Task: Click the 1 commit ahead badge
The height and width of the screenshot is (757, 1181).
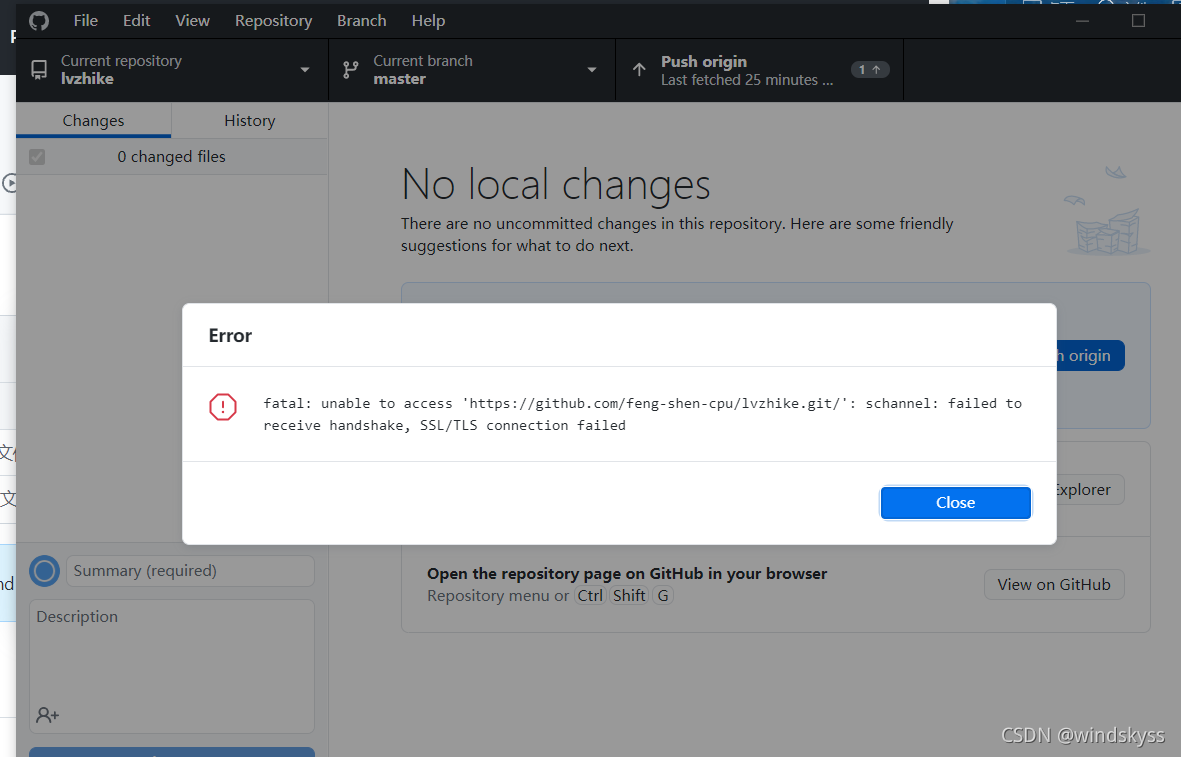Action: pos(869,69)
